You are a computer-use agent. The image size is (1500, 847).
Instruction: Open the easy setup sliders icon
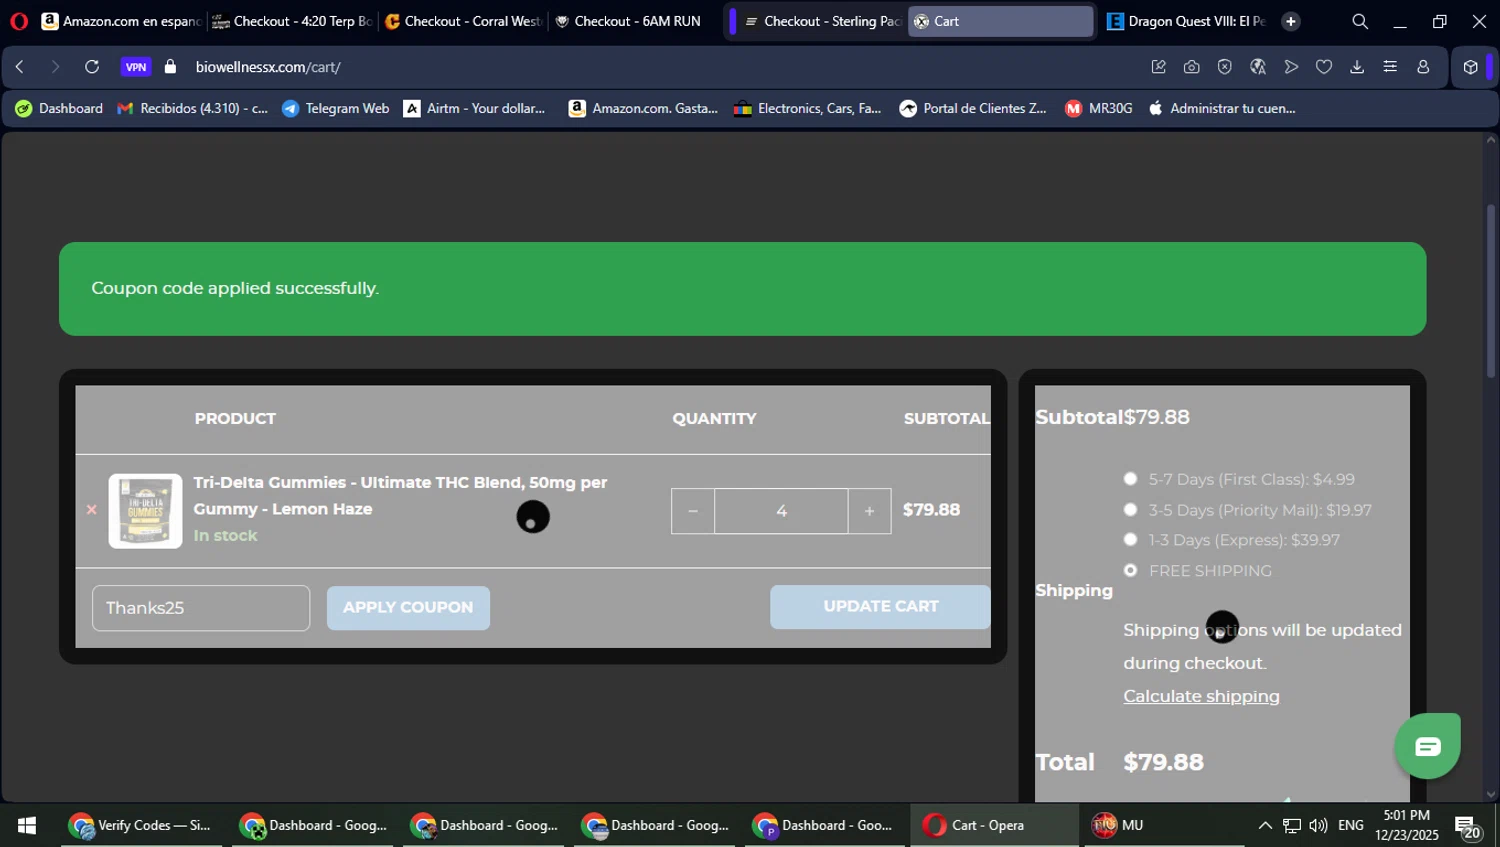1390,67
